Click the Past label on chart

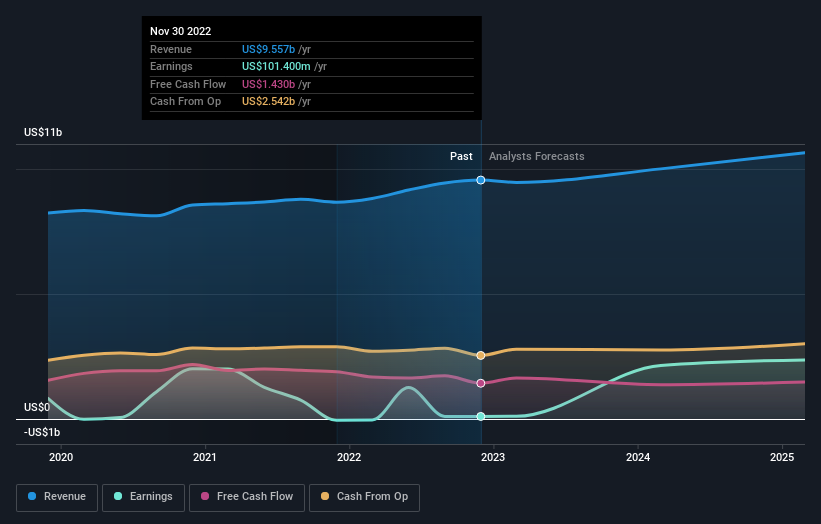click(x=461, y=156)
